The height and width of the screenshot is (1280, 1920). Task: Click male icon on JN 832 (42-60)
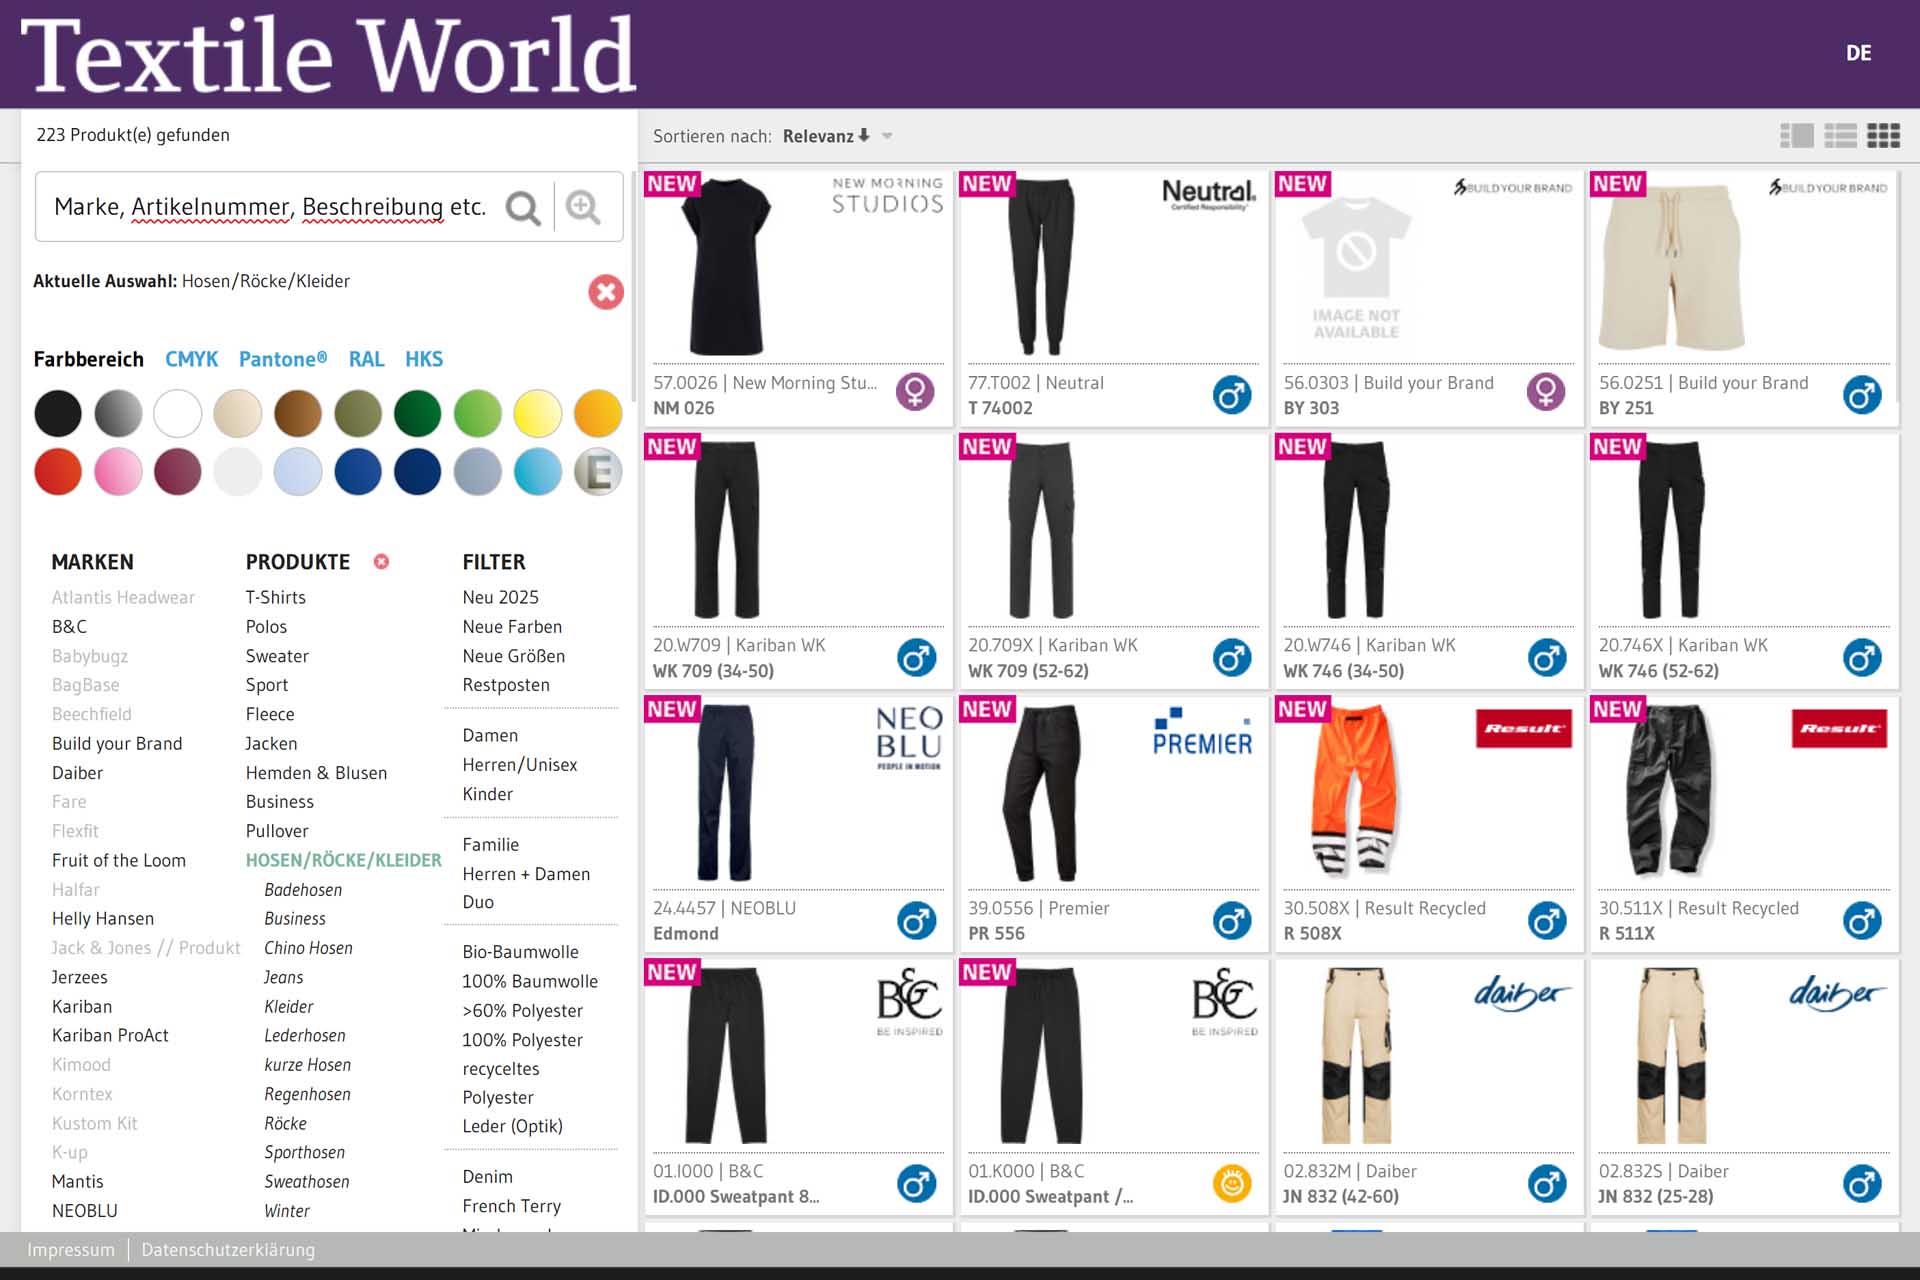tap(1547, 1184)
